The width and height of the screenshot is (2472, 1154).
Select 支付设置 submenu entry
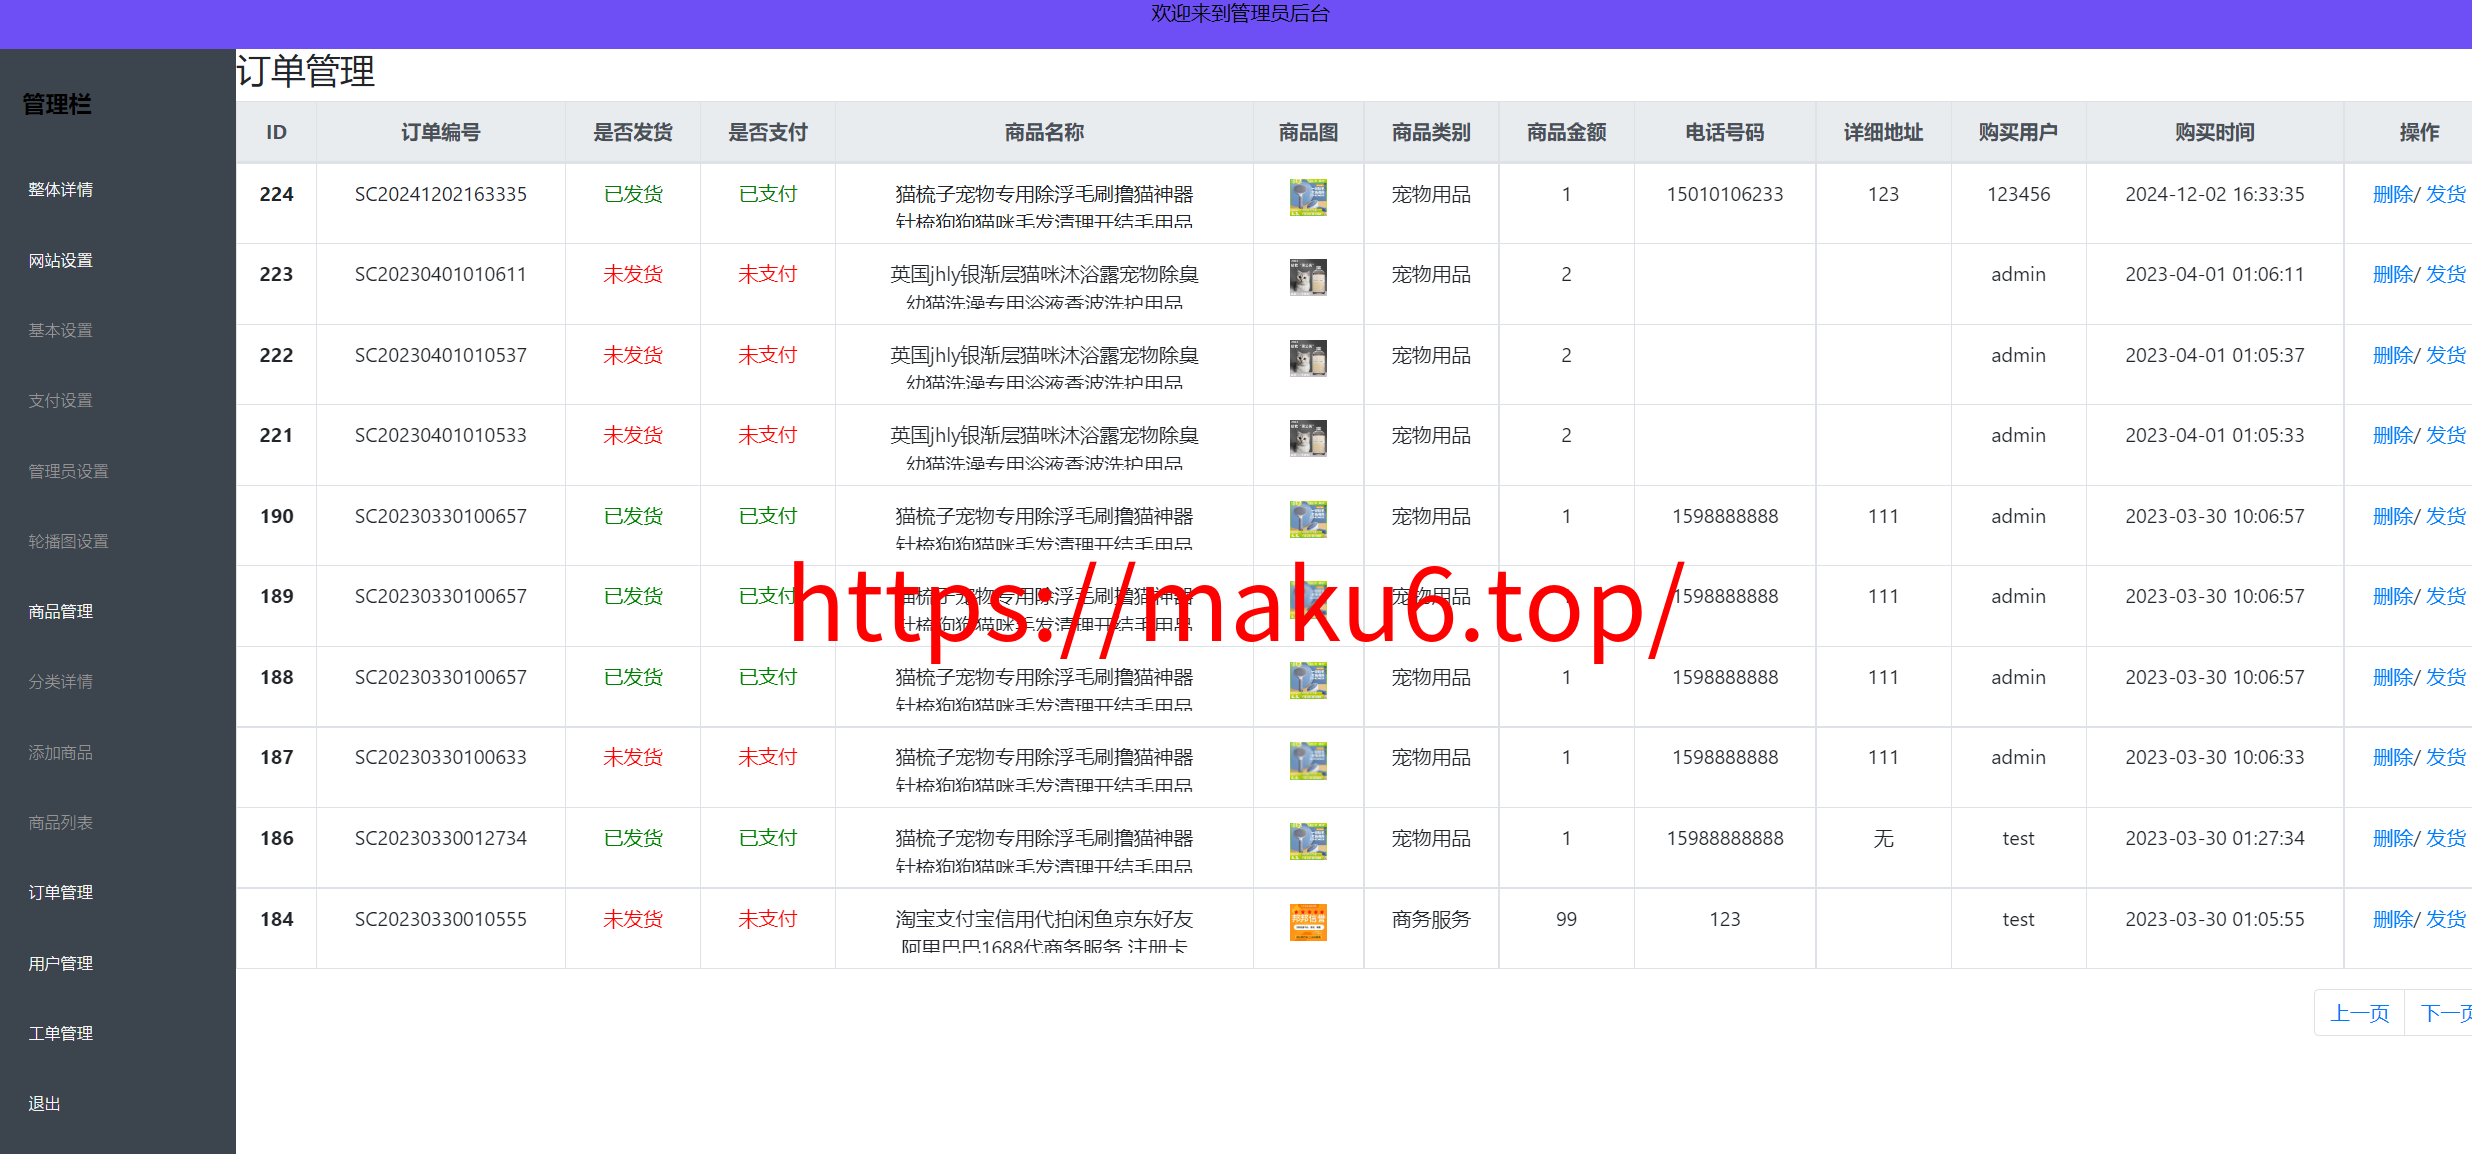coord(60,400)
